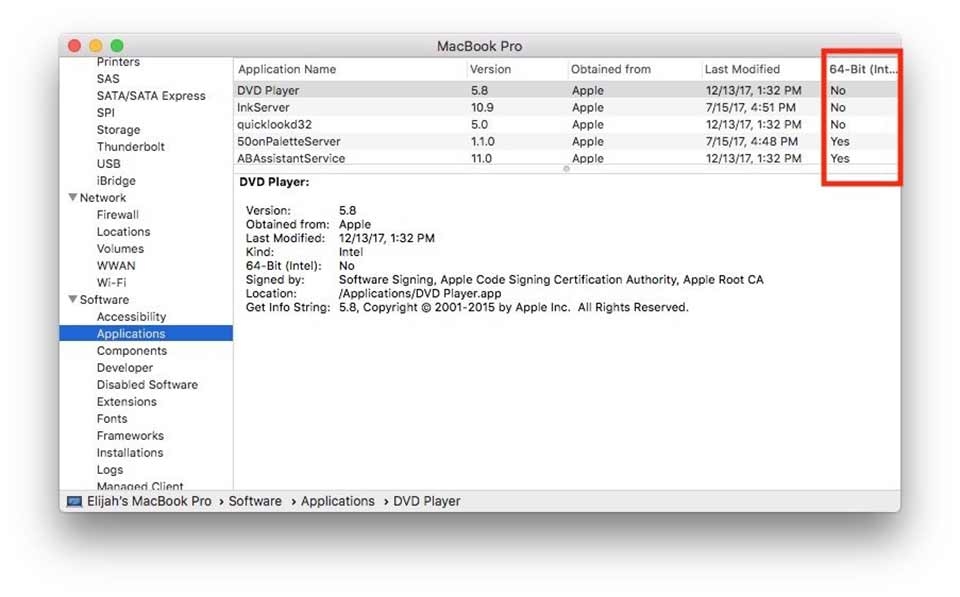
Task: Select Logs under Software
Action: point(110,470)
